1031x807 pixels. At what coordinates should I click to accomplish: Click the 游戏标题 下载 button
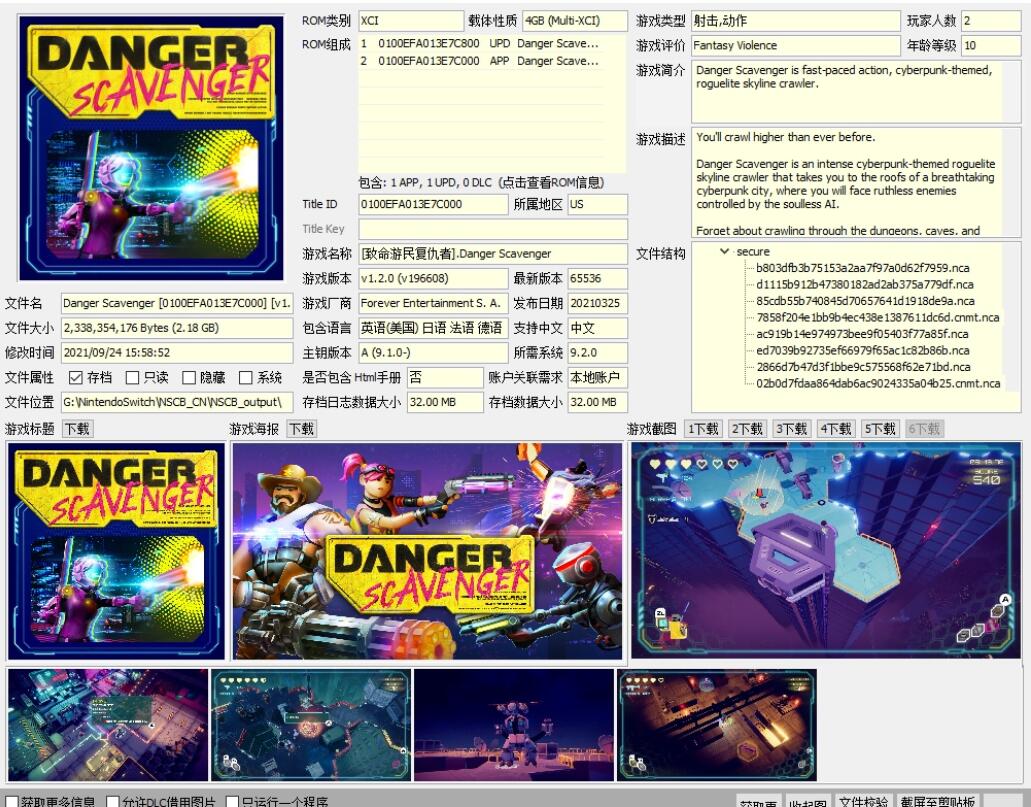click(78, 429)
